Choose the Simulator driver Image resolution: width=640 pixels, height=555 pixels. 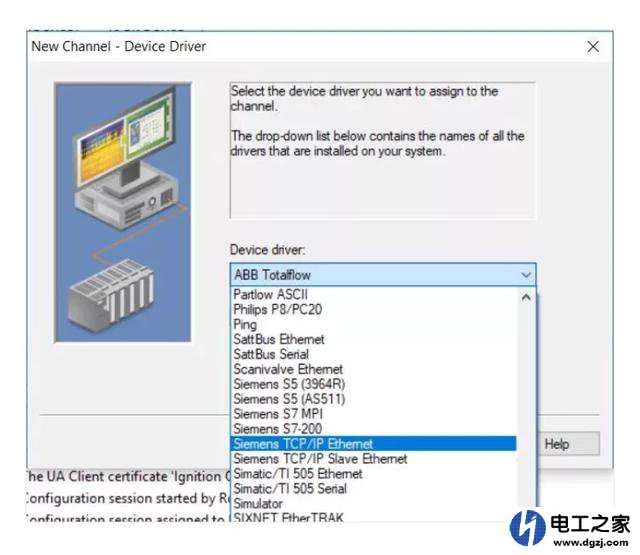coord(373,504)
